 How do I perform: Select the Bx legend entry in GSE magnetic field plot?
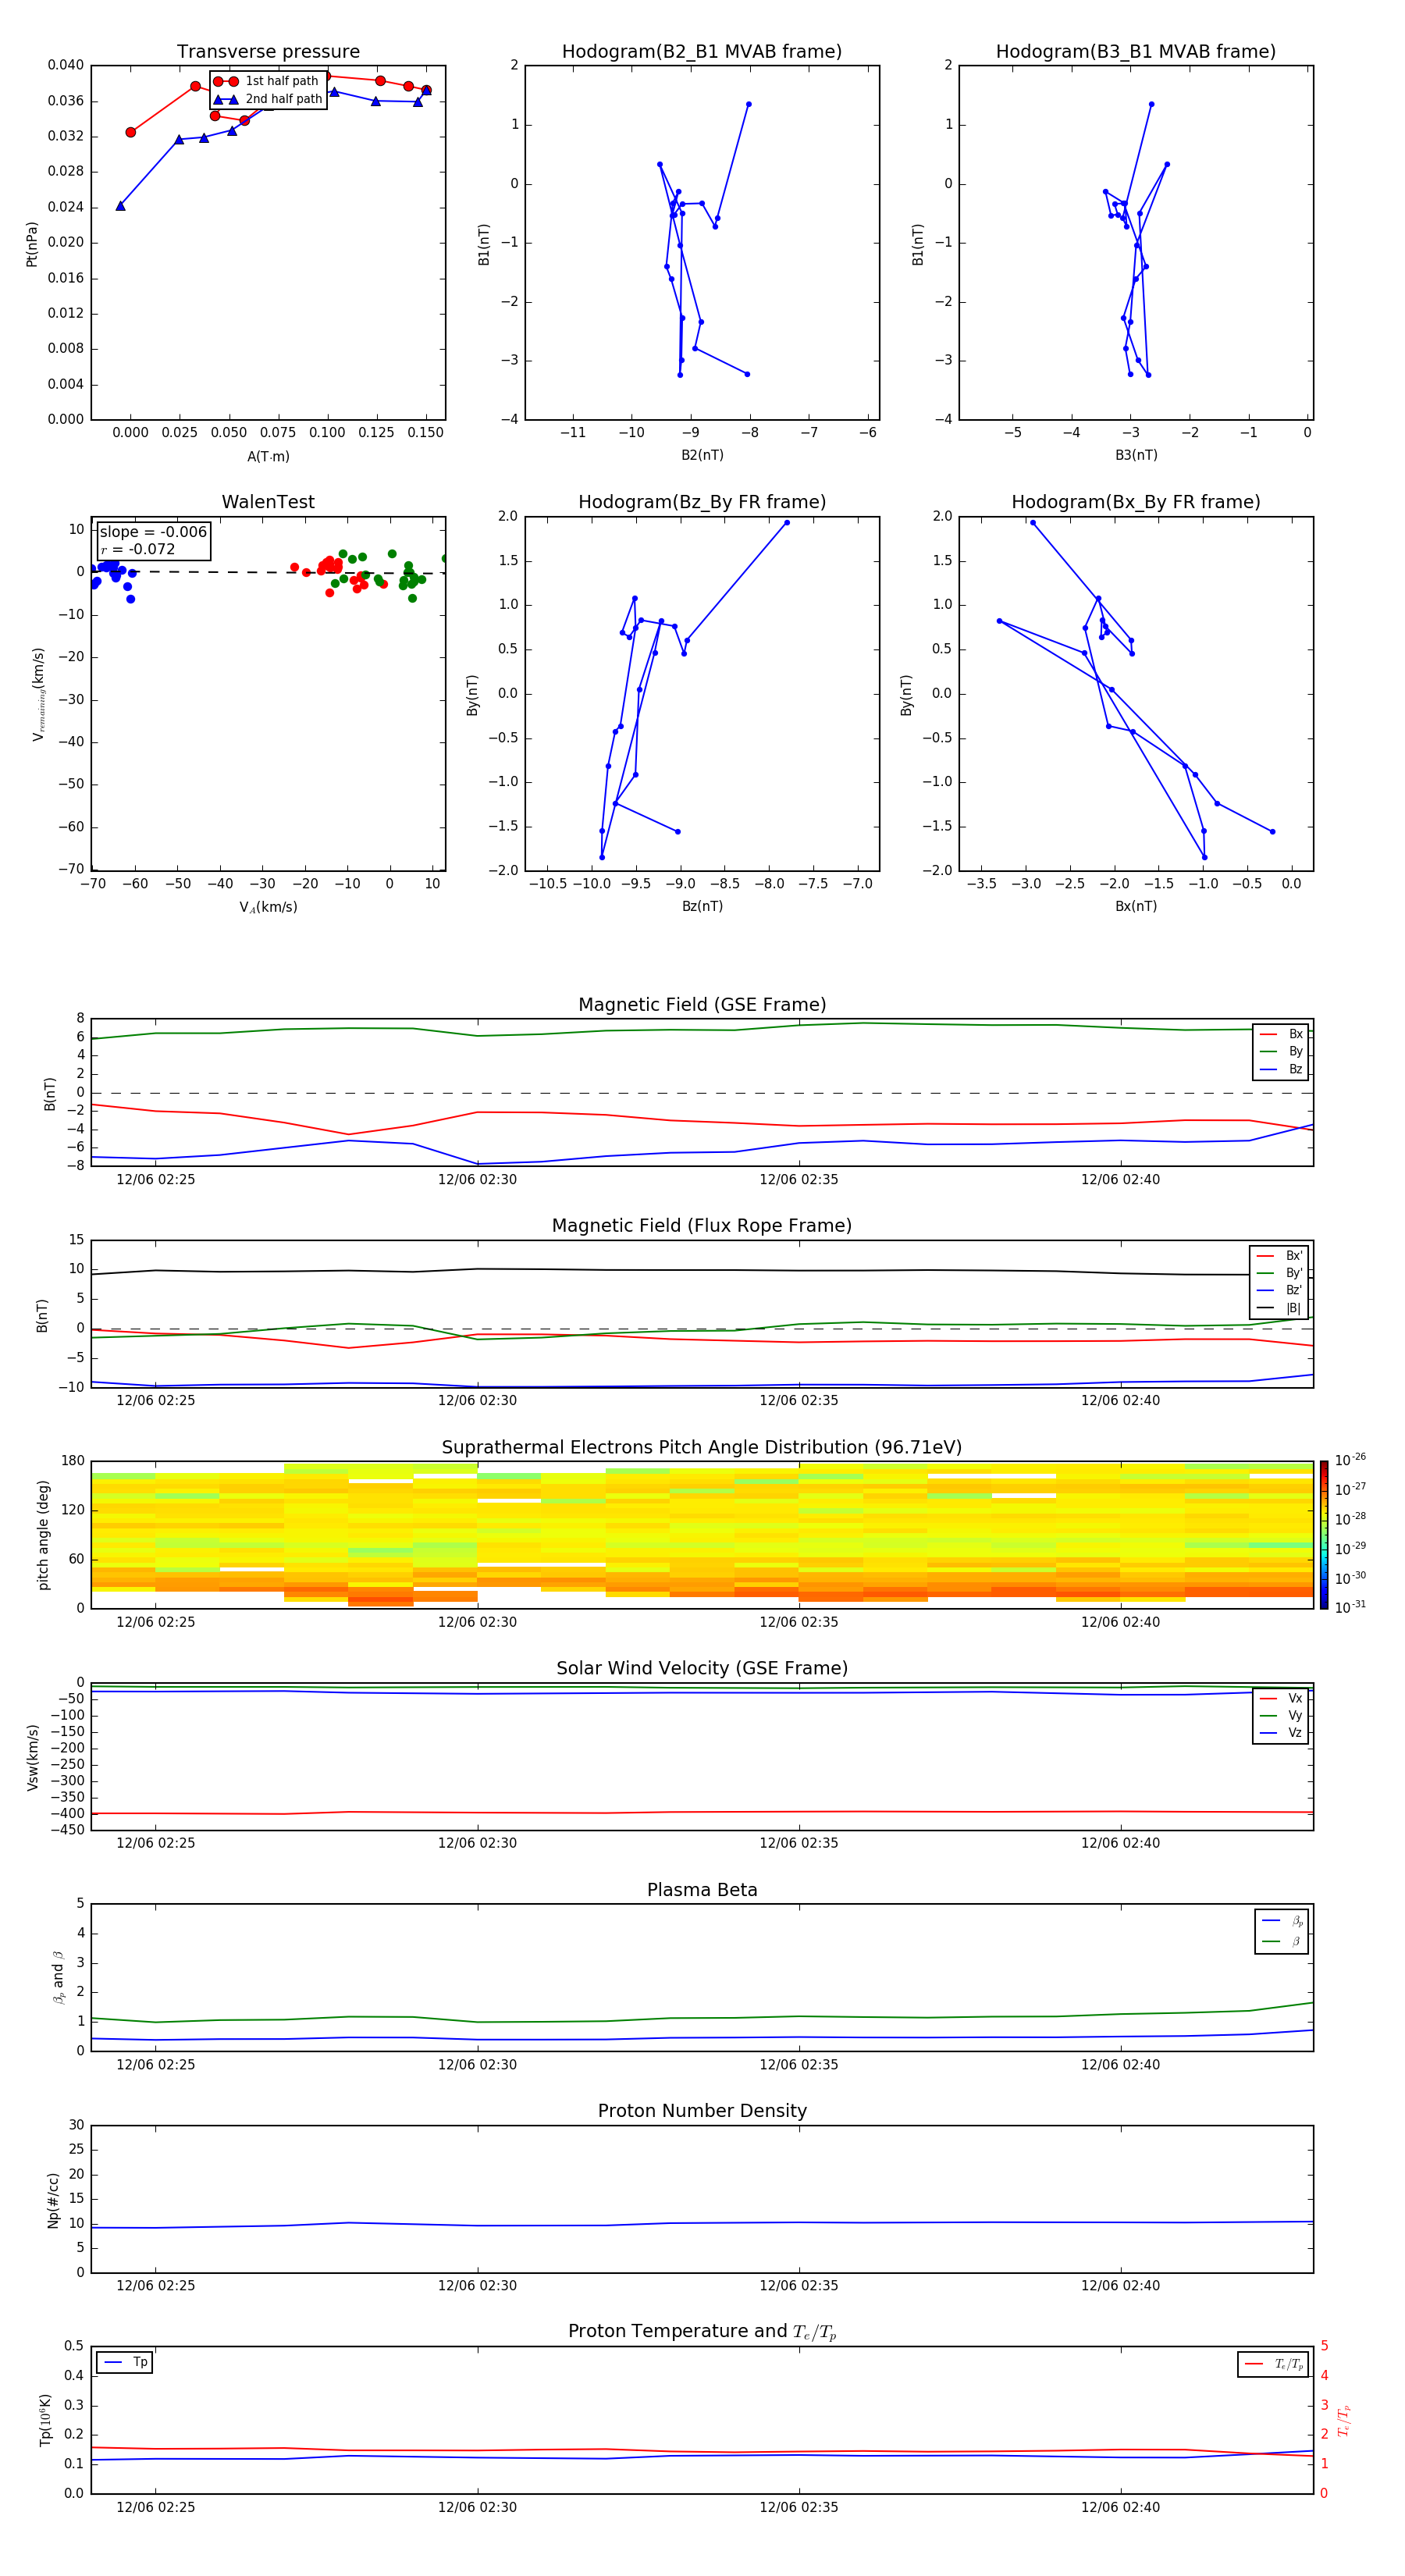pos(1281,1034)
